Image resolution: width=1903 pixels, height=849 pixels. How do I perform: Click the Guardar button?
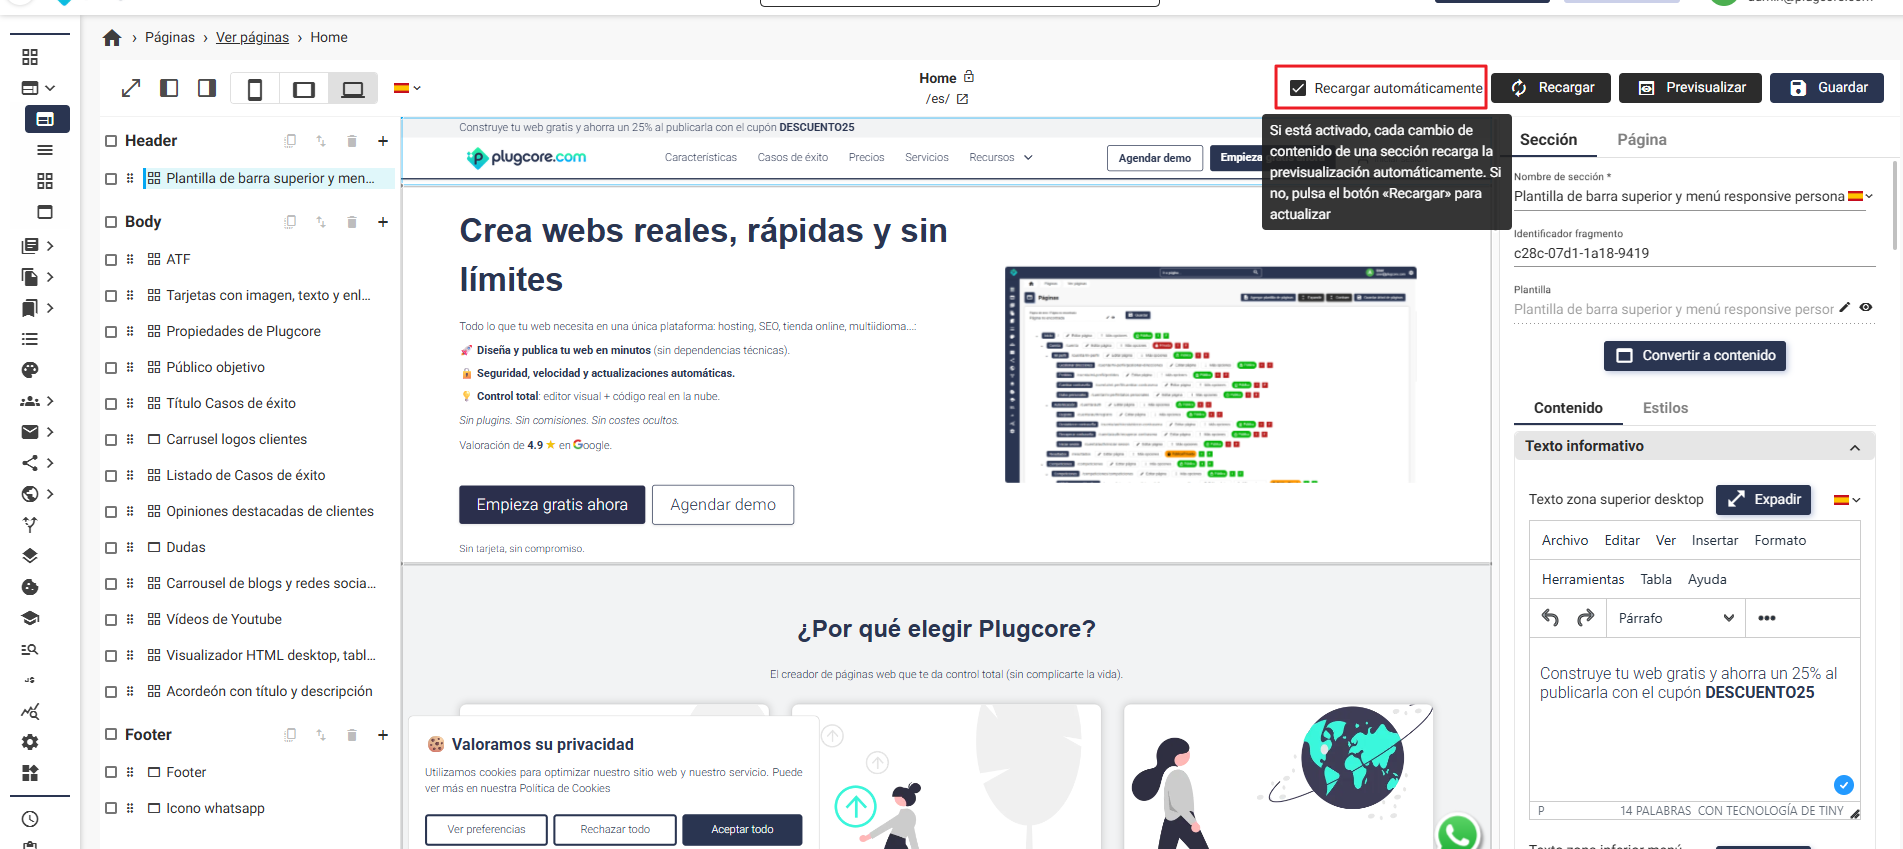pos(1827,88)
